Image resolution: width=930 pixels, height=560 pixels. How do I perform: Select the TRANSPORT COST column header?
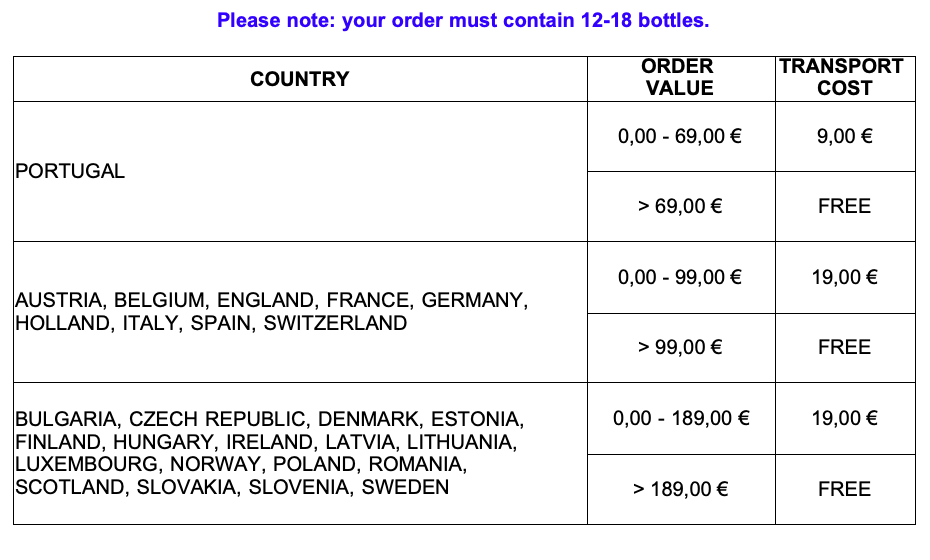tap(845, 79)
